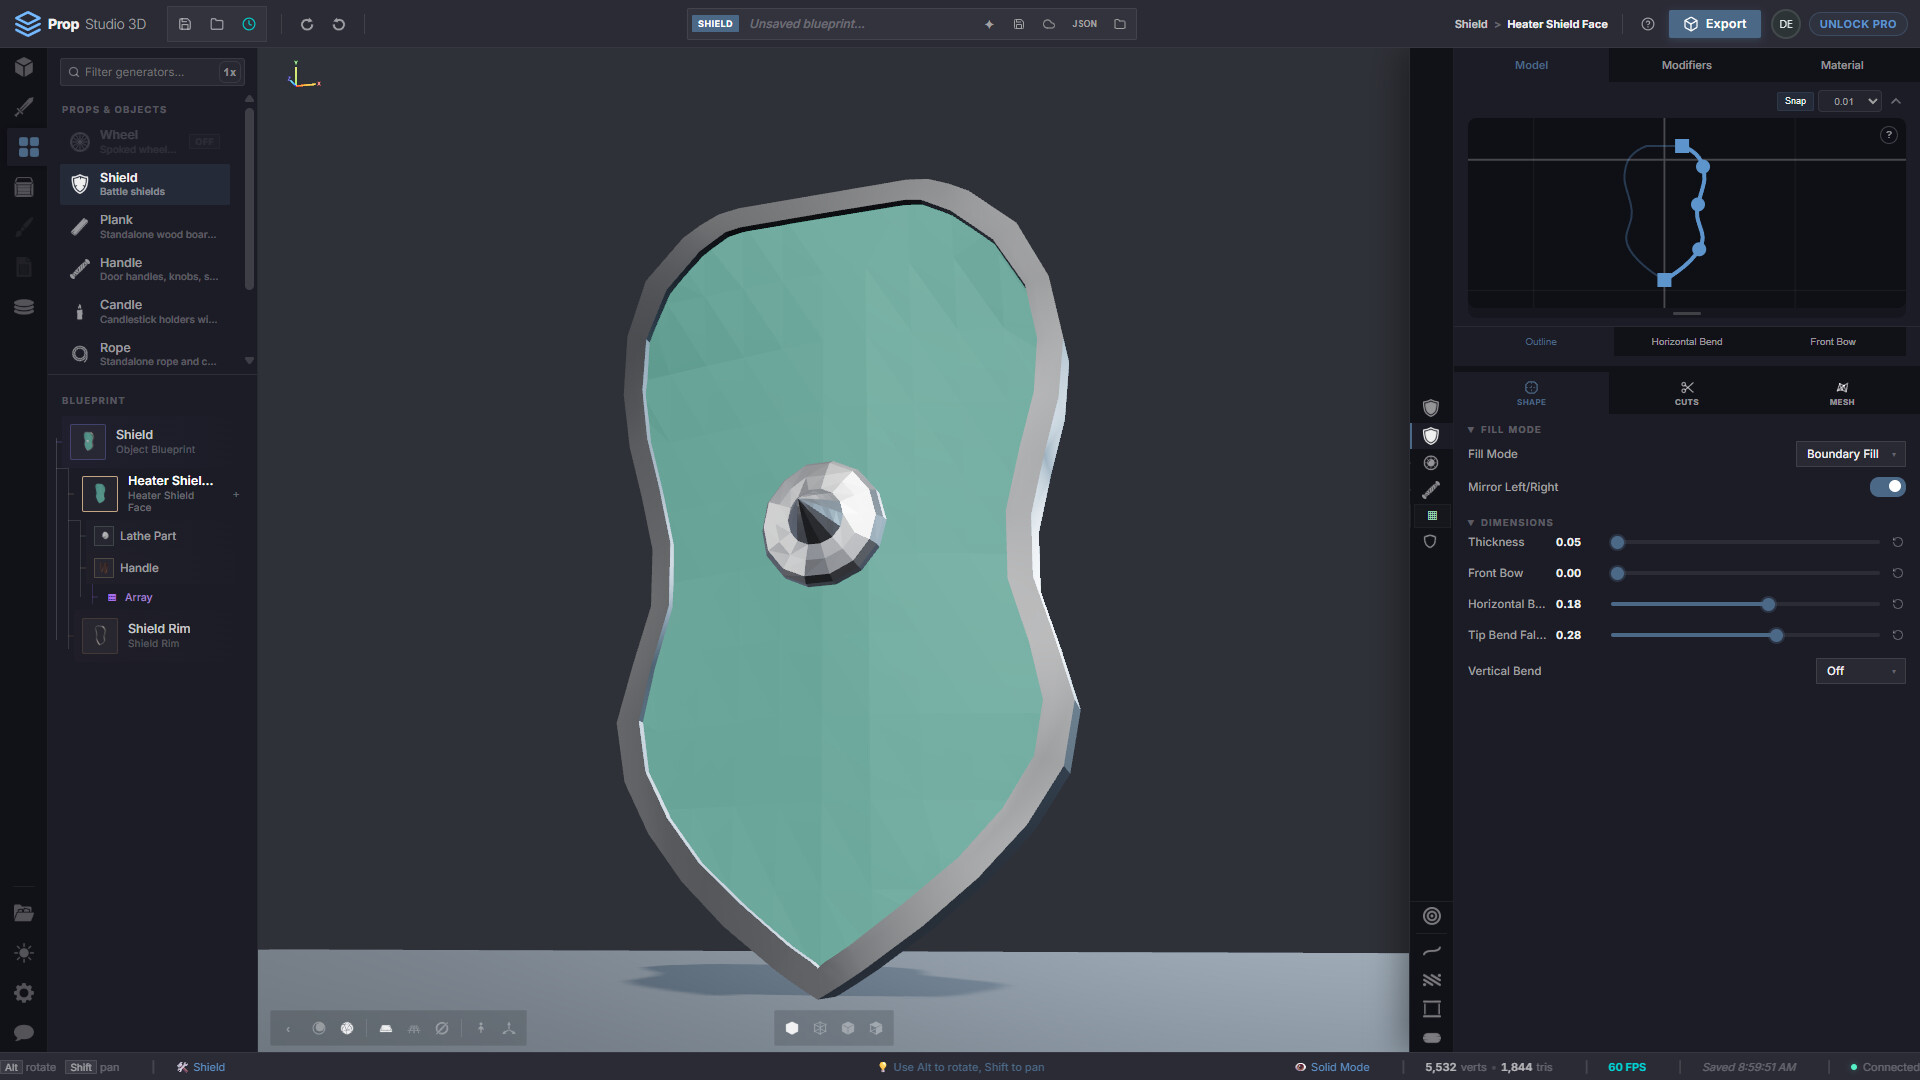
Task: Select the wireframe cube view mode icon
Action: pos(820,1028)
